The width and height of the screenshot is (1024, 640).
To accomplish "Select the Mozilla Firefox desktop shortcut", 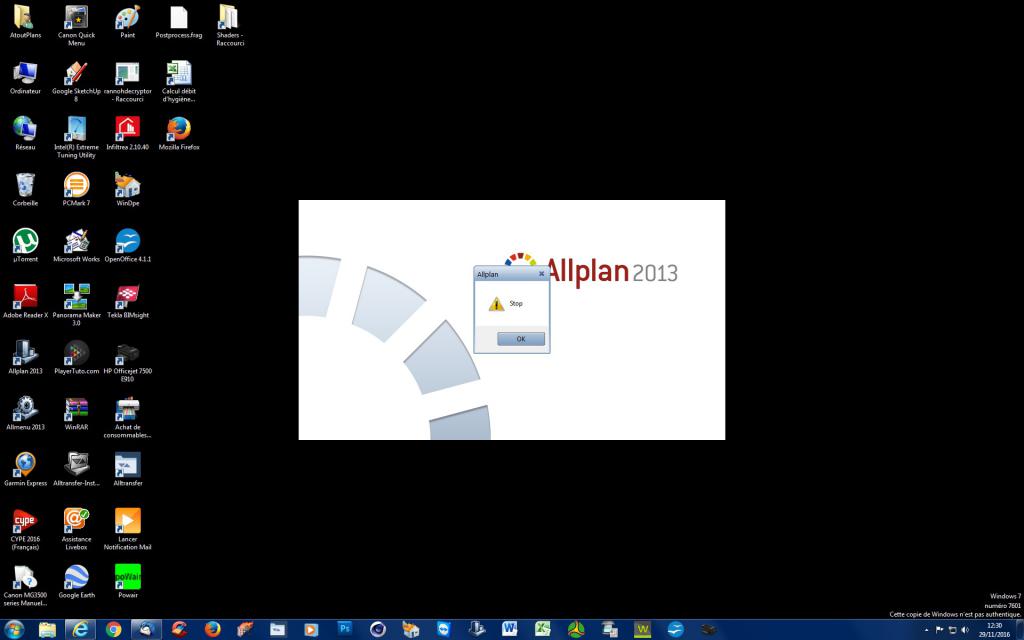I will tap(178, 135).
